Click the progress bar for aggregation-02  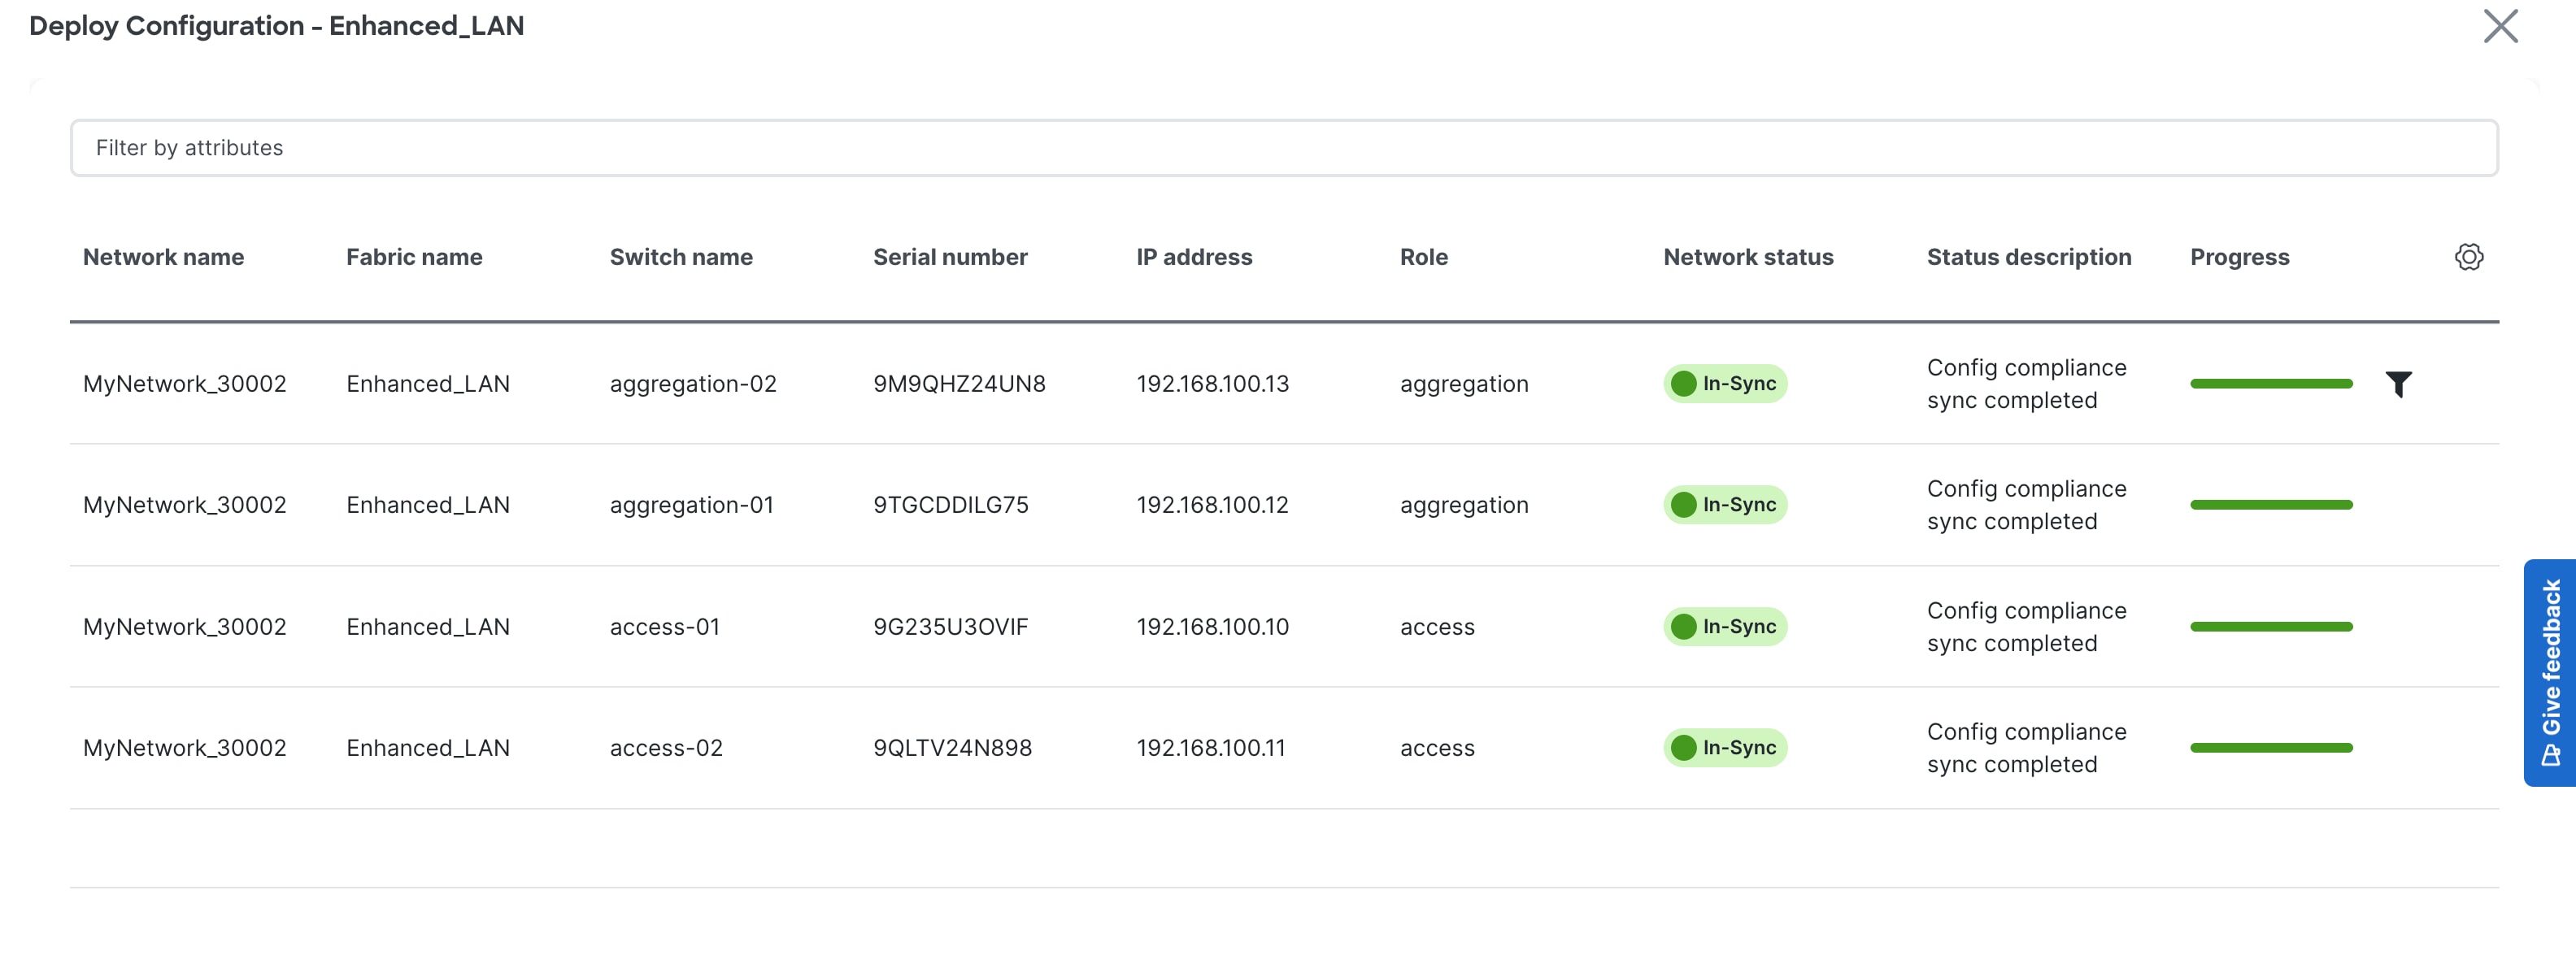(2271, 384)
